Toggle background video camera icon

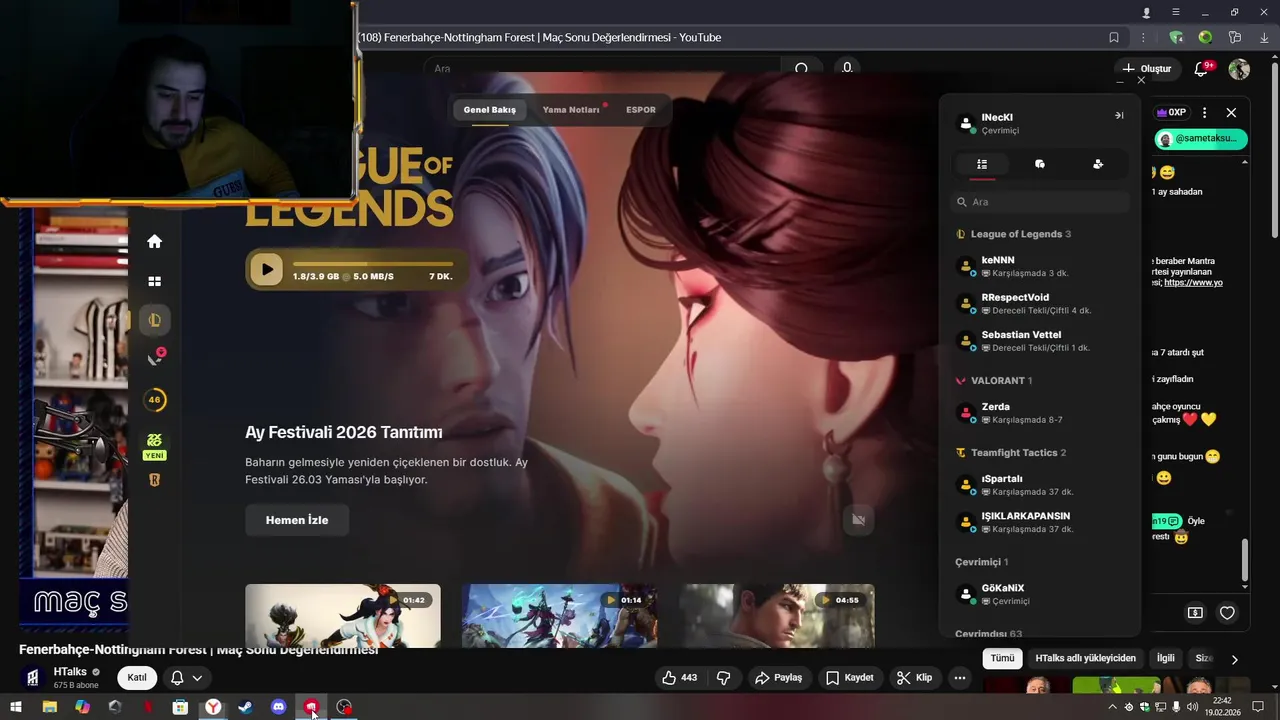tap(858, 519)
